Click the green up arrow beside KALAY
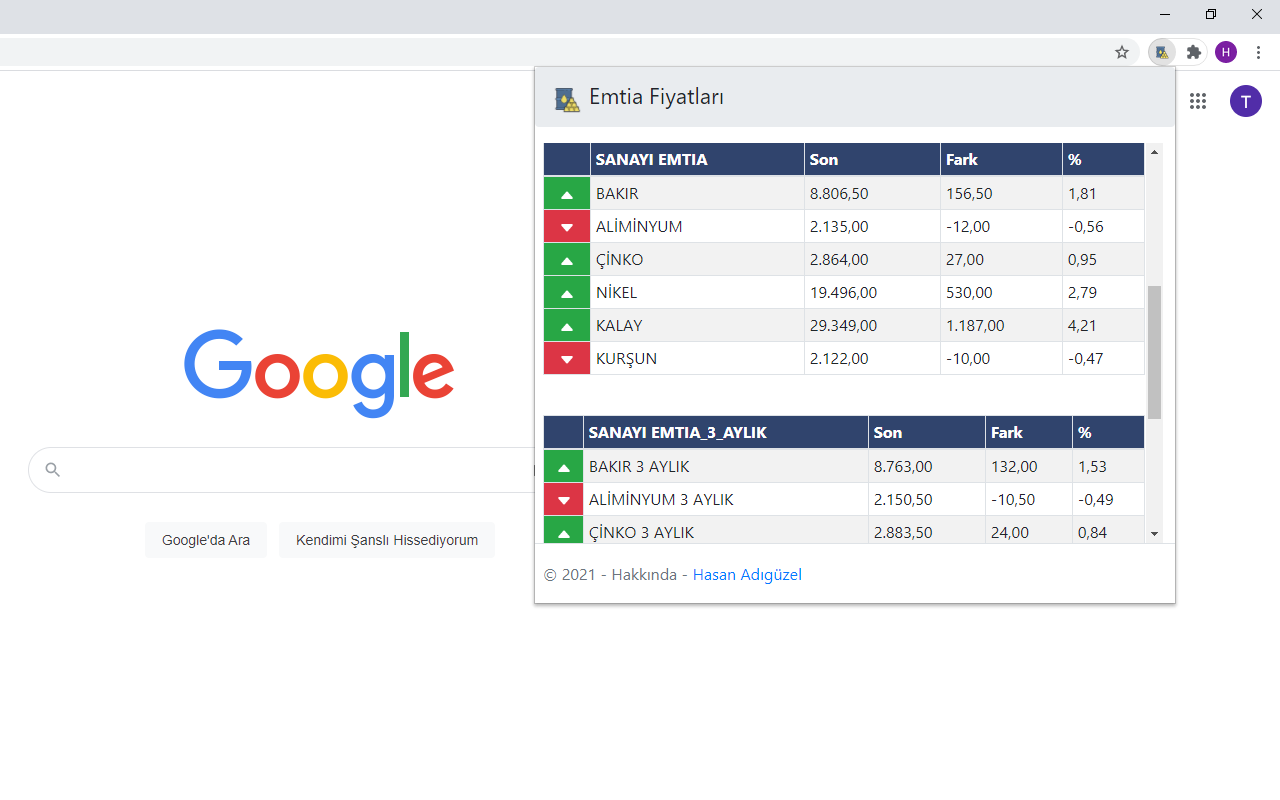Viewport: 1280px width, 800px height. coord(567,325)
